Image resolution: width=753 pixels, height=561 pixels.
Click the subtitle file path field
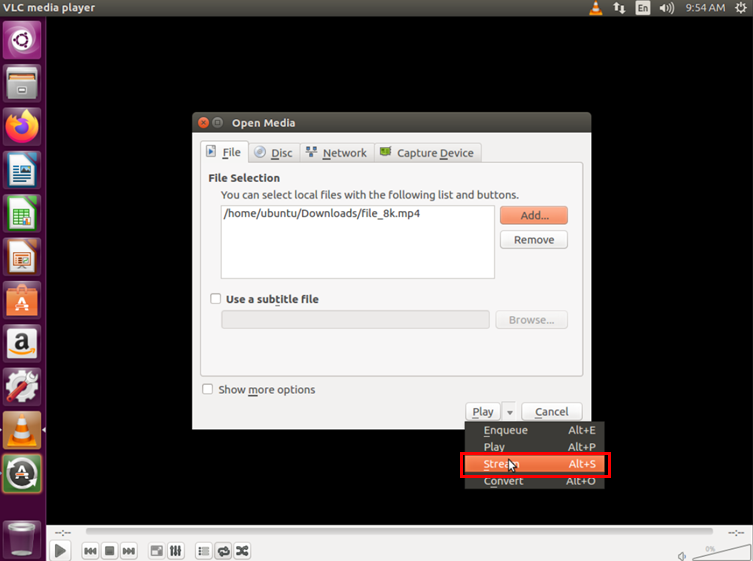click(355, 320)
